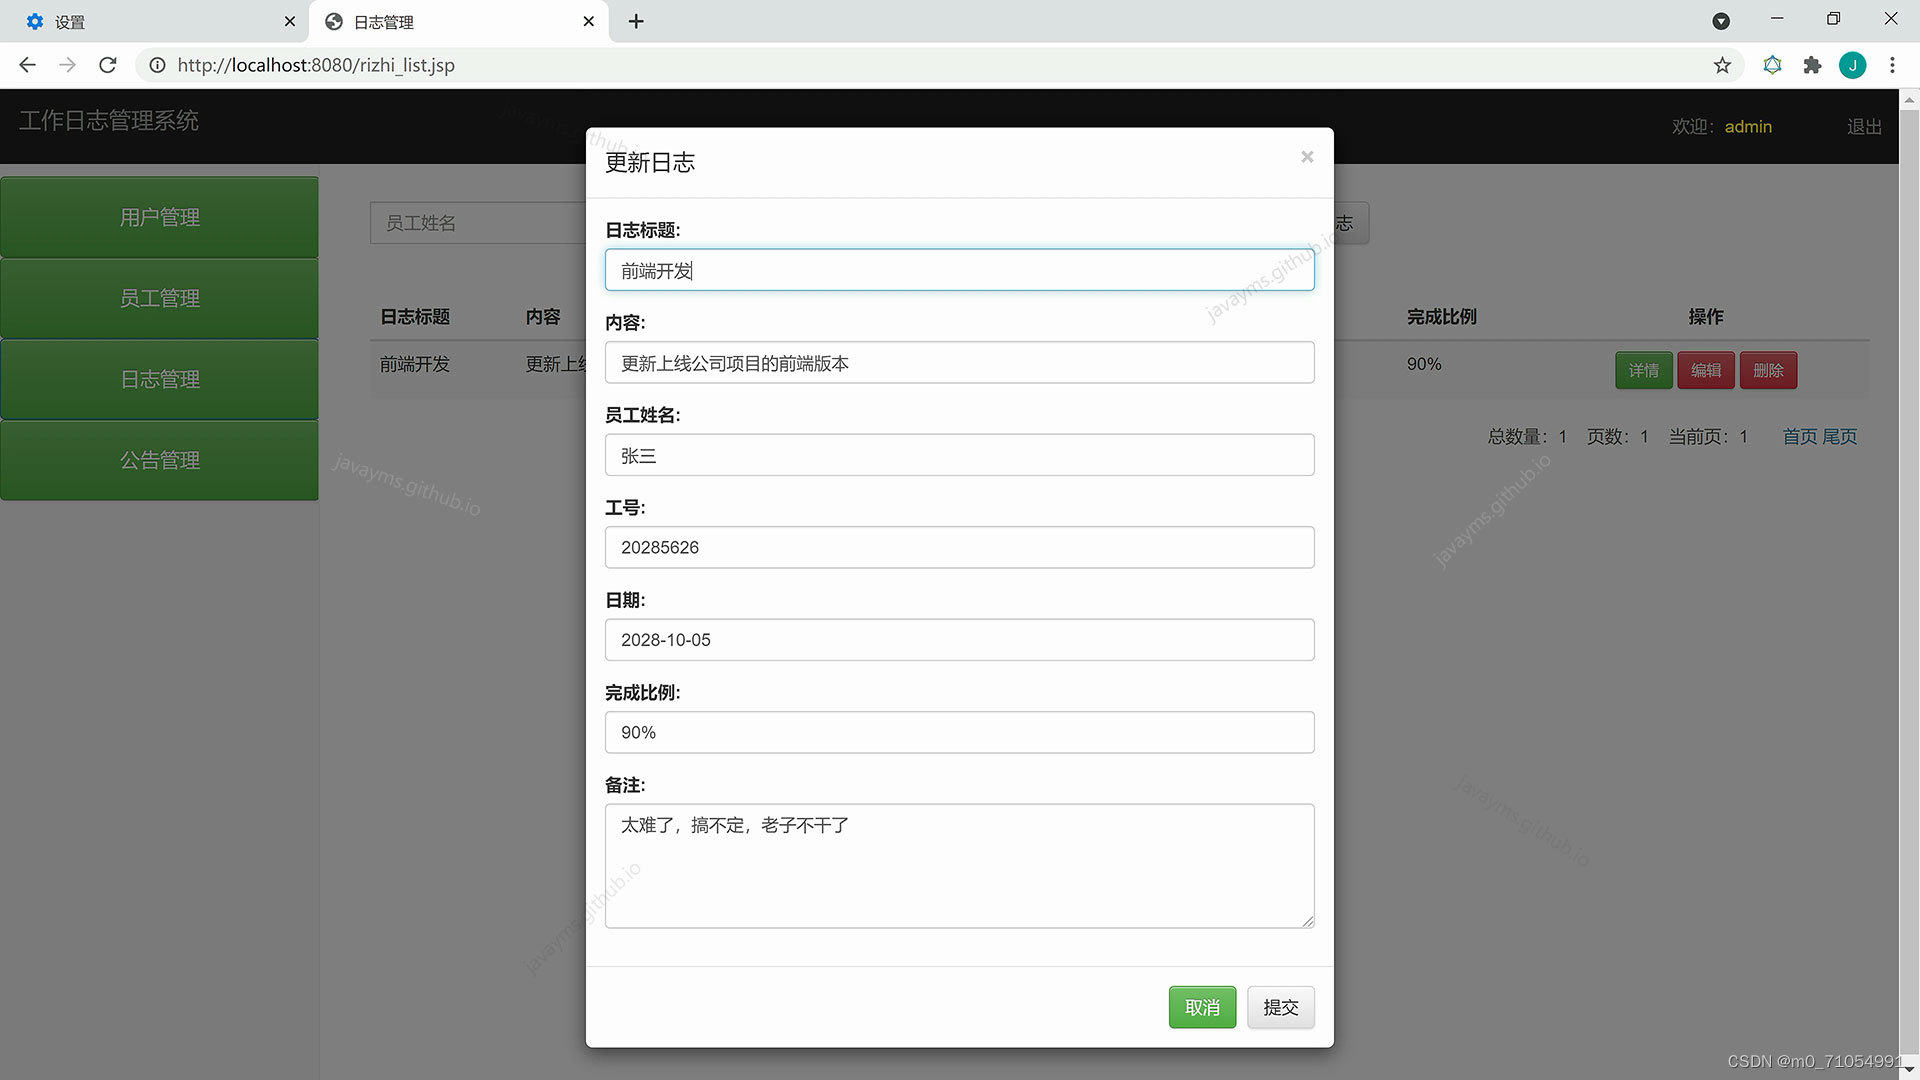Click the green 取消 button

tap(1202, 1007)
